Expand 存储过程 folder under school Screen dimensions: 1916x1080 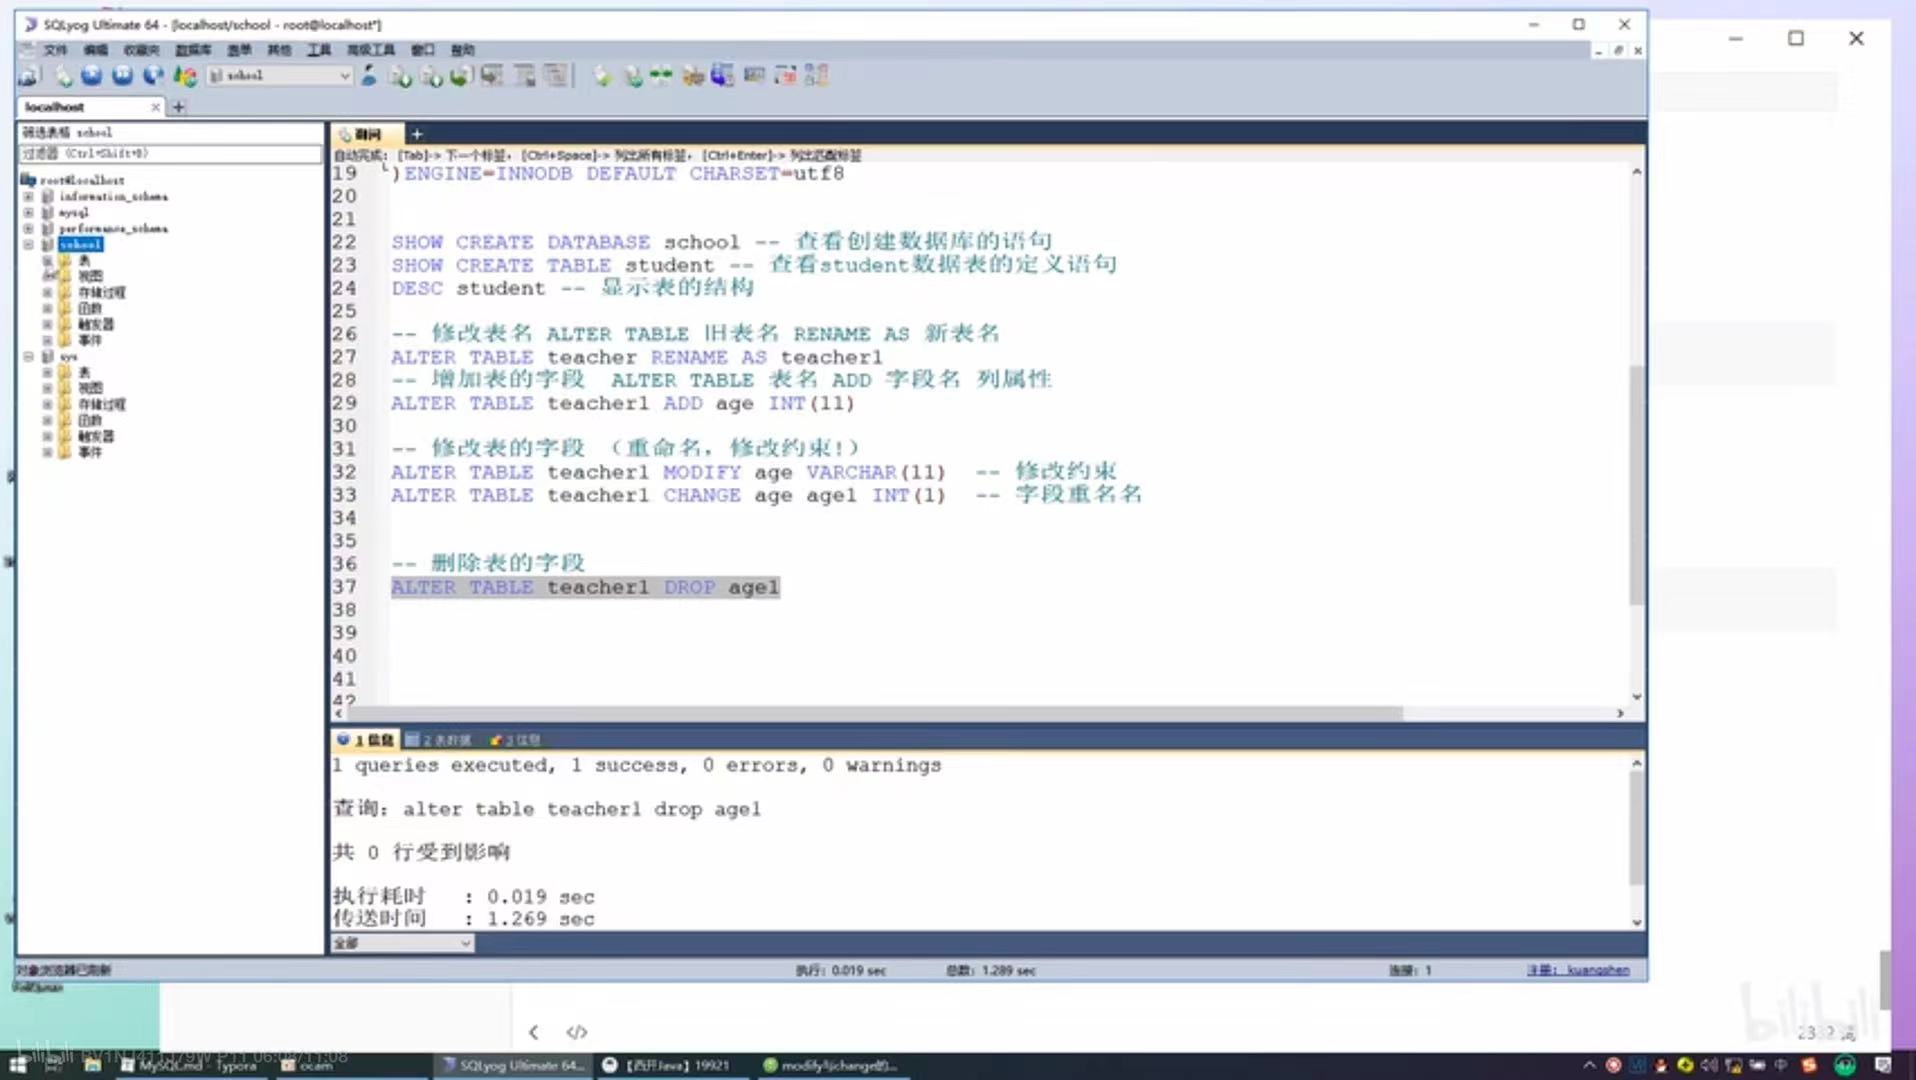47,293
